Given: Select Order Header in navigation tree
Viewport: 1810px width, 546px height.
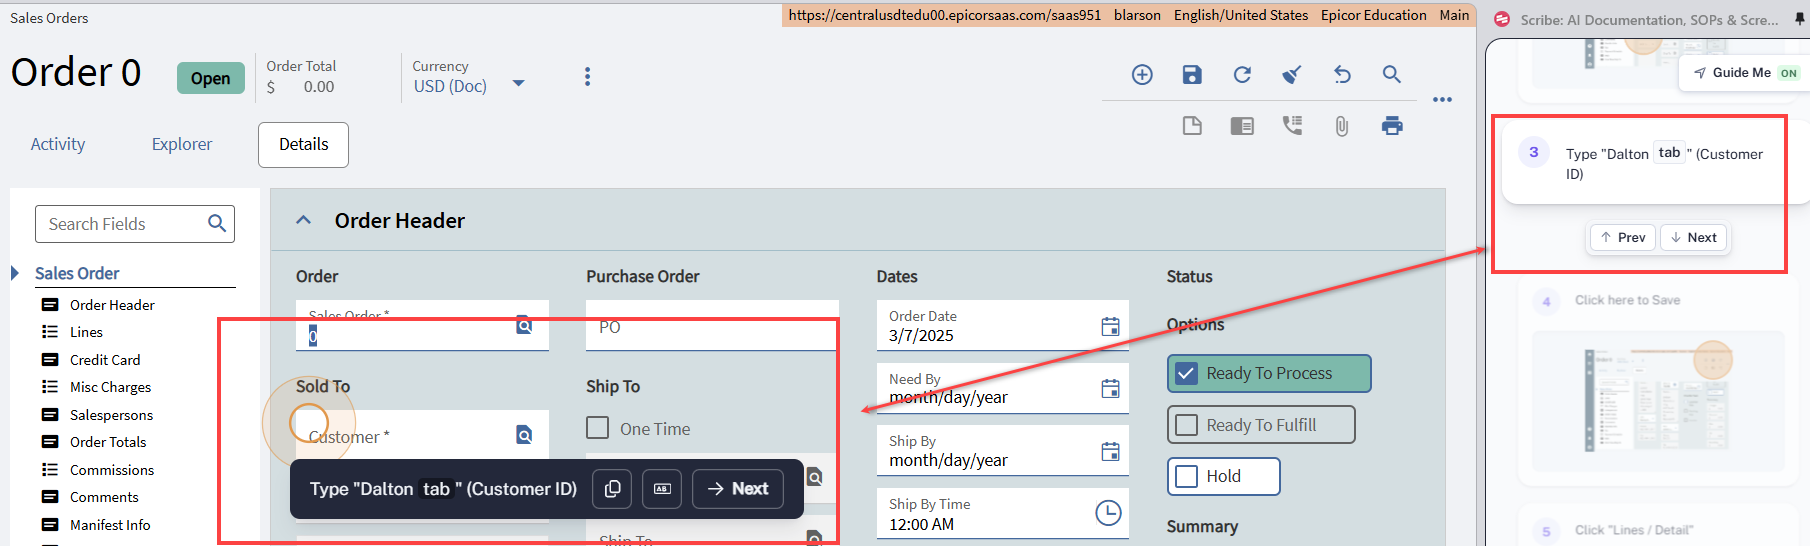Looking at the screenshot, I should point(112,305).
